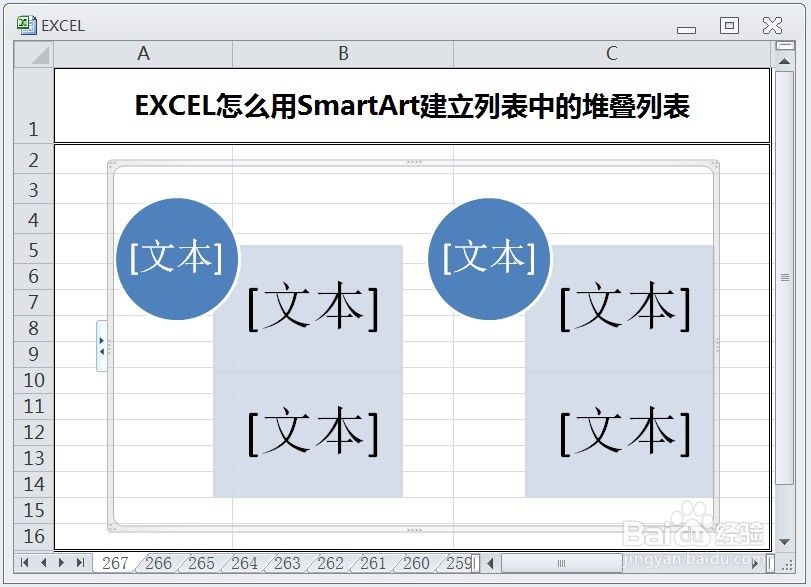The width and height of the screenshot is (811, 587).
Task: Select row 10 header
Action: point(34,380)
